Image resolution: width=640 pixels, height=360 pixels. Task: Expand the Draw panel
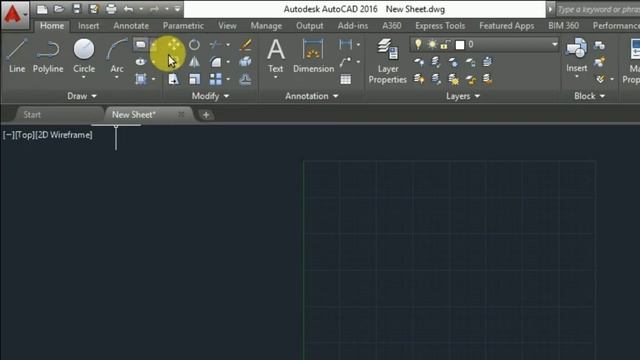point(82,96)
